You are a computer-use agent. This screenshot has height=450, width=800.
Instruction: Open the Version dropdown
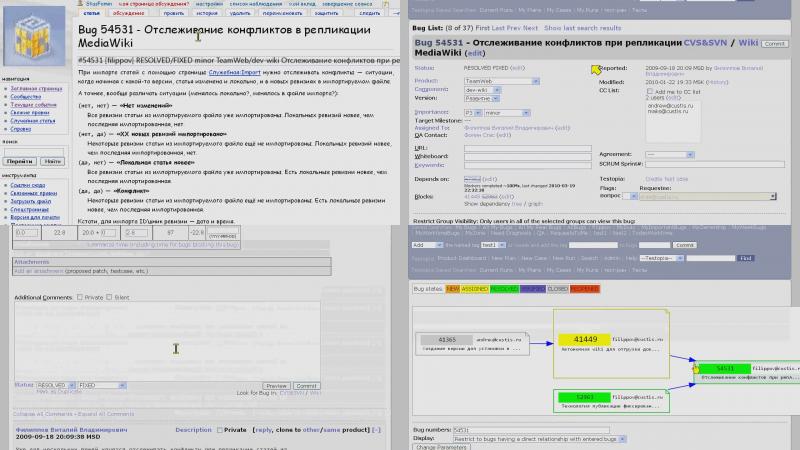482,98
